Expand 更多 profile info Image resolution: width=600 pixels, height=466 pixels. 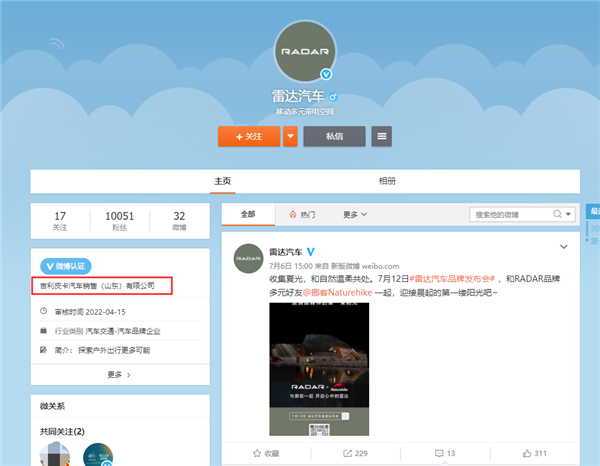point(119,375)
